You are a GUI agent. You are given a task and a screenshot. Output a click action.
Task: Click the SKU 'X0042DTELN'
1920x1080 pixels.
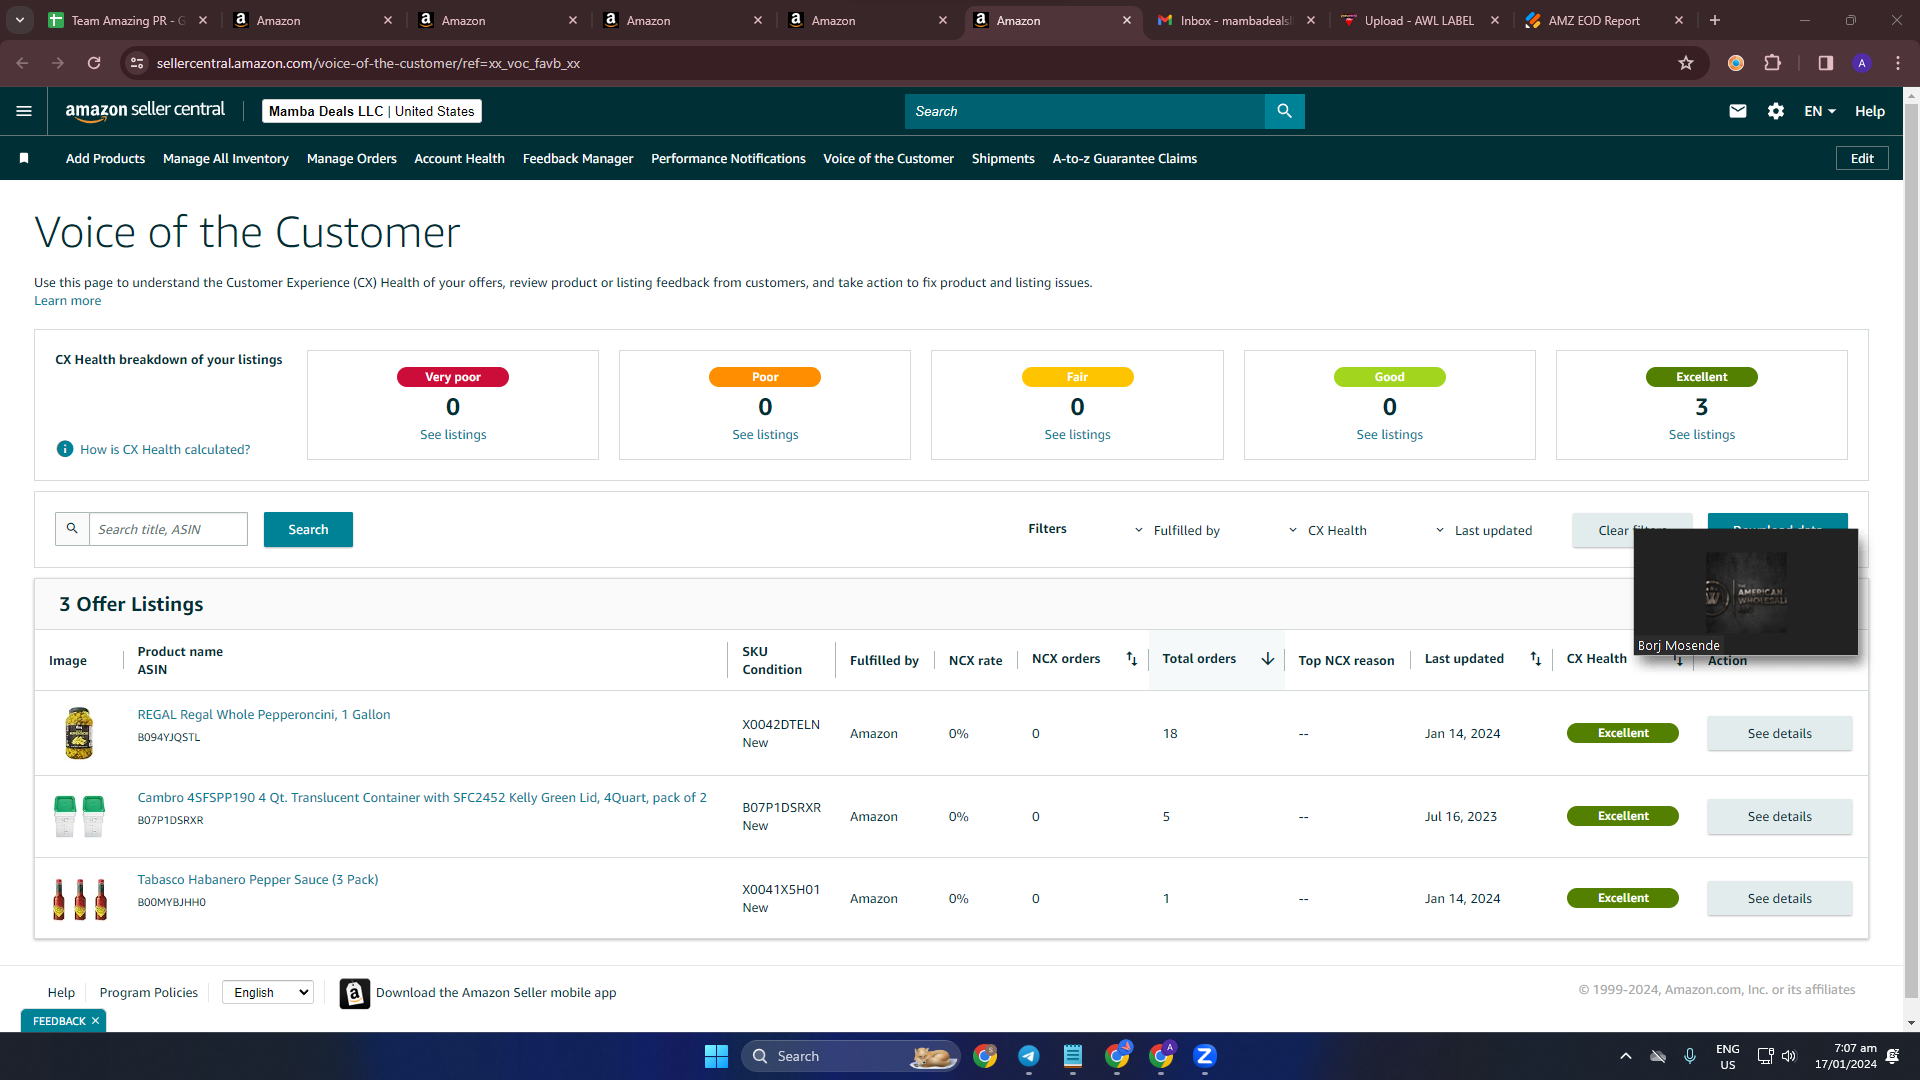click(781, 724)
